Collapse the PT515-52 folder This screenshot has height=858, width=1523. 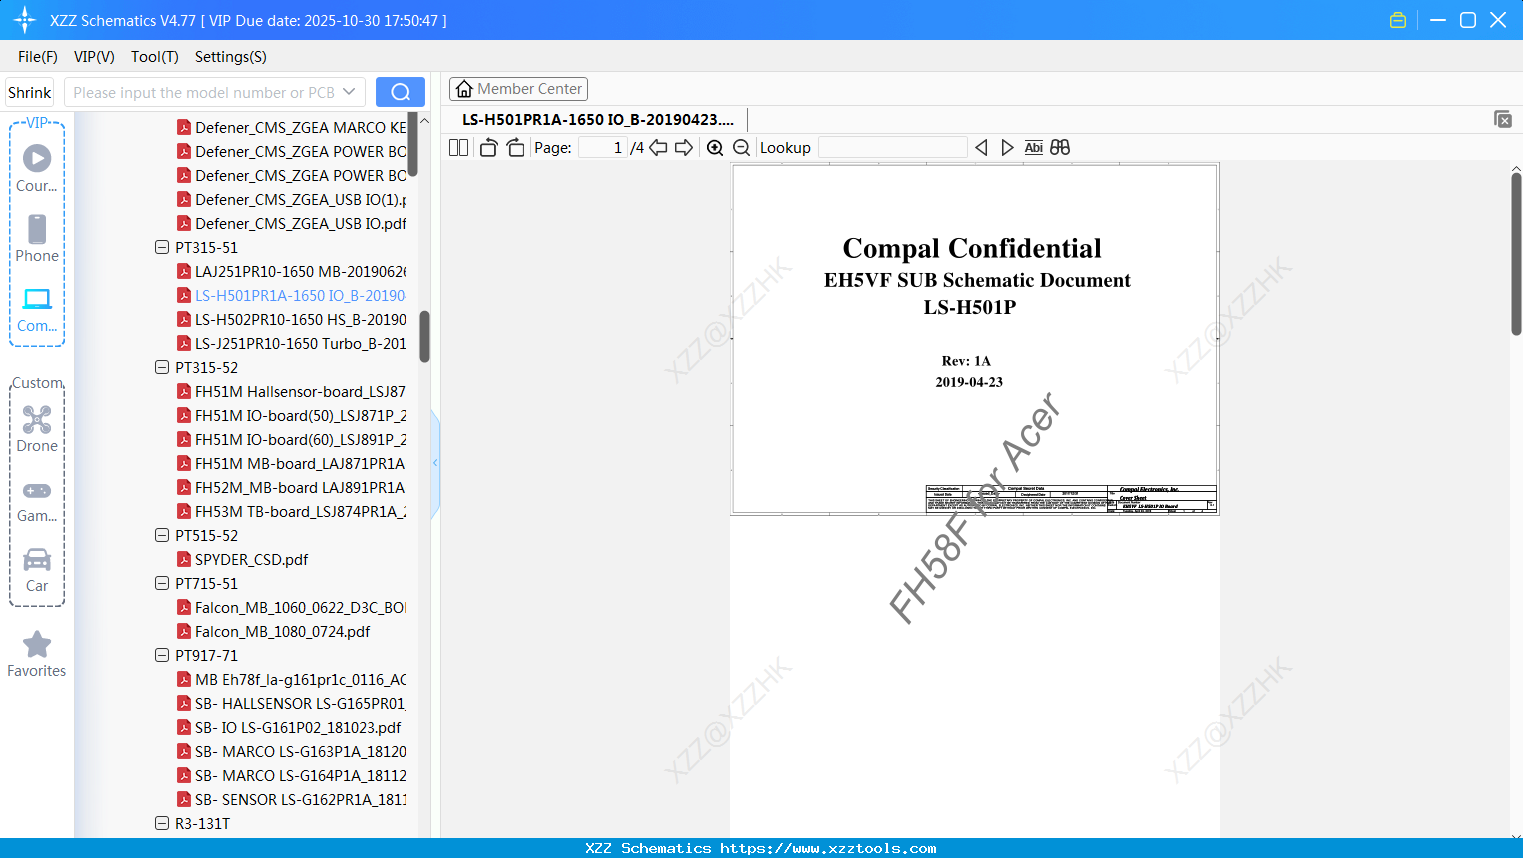(162, 535)
